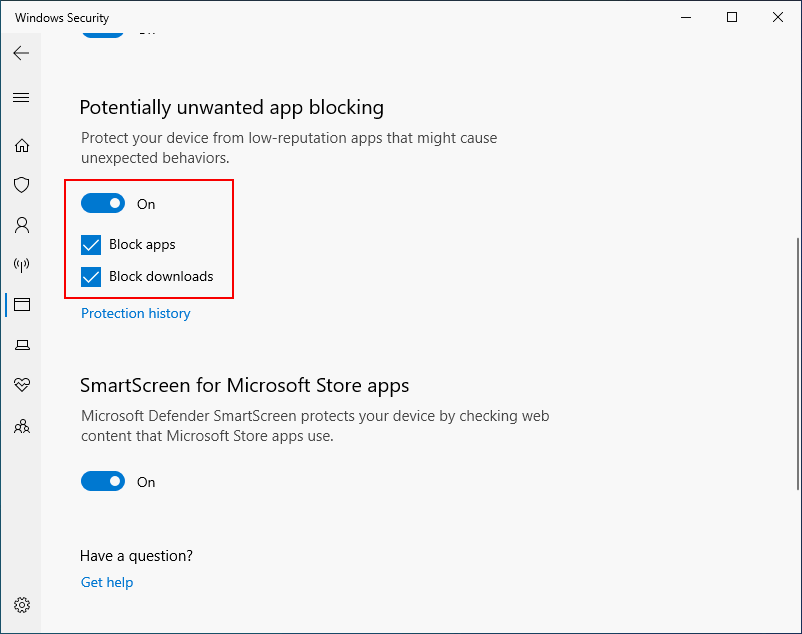Open Virus & threat protection shield icon
Viewport: 802px width, 634px height.
pos(21,185)
